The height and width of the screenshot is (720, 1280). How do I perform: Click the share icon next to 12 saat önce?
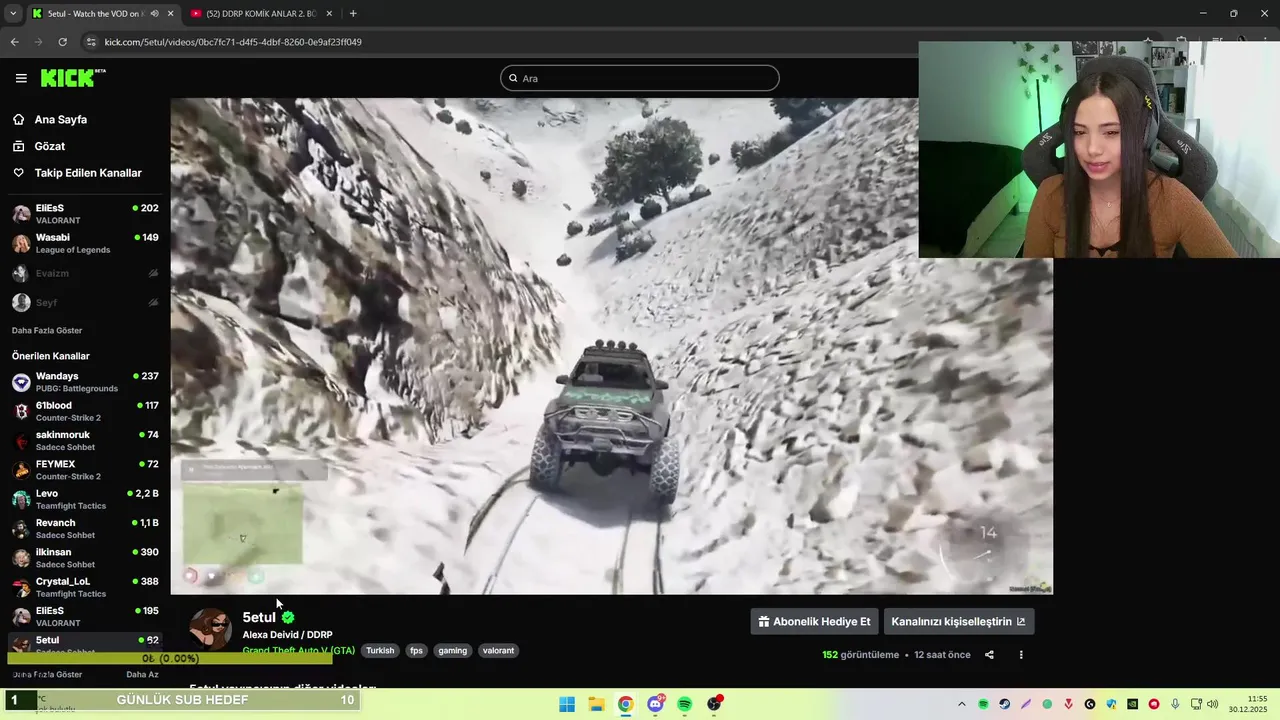[x=989, y=655]
